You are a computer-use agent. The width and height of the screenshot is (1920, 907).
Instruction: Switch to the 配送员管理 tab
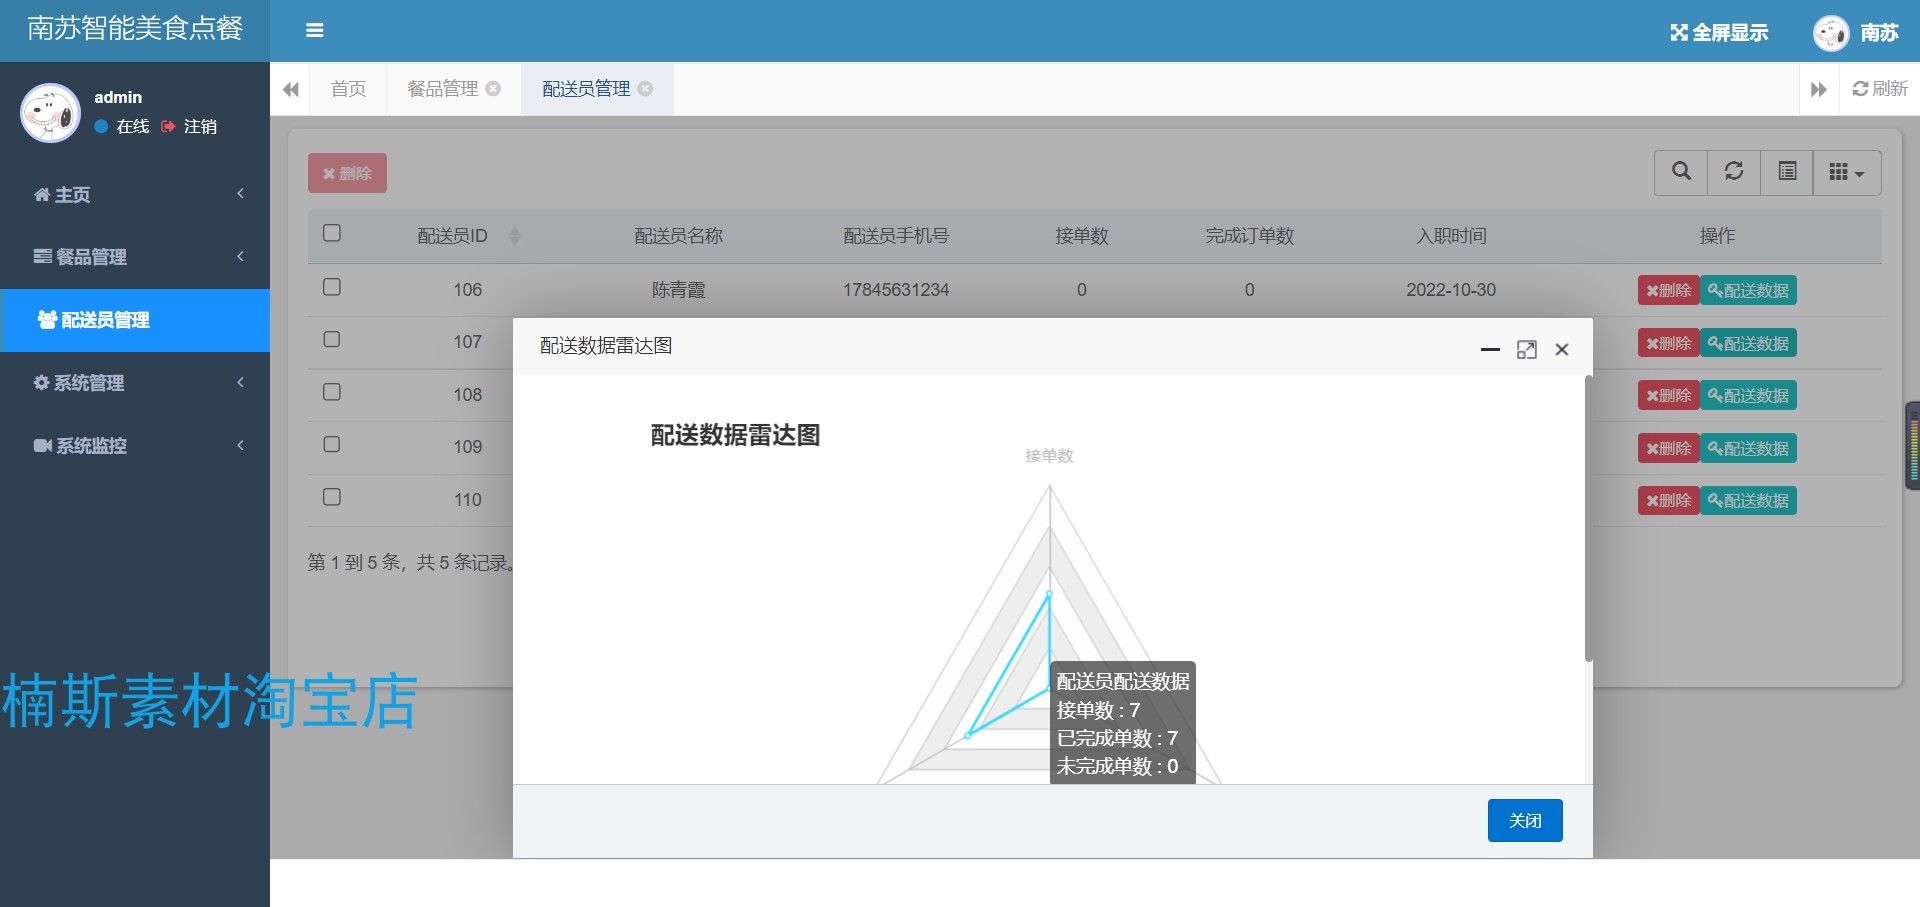586,89
